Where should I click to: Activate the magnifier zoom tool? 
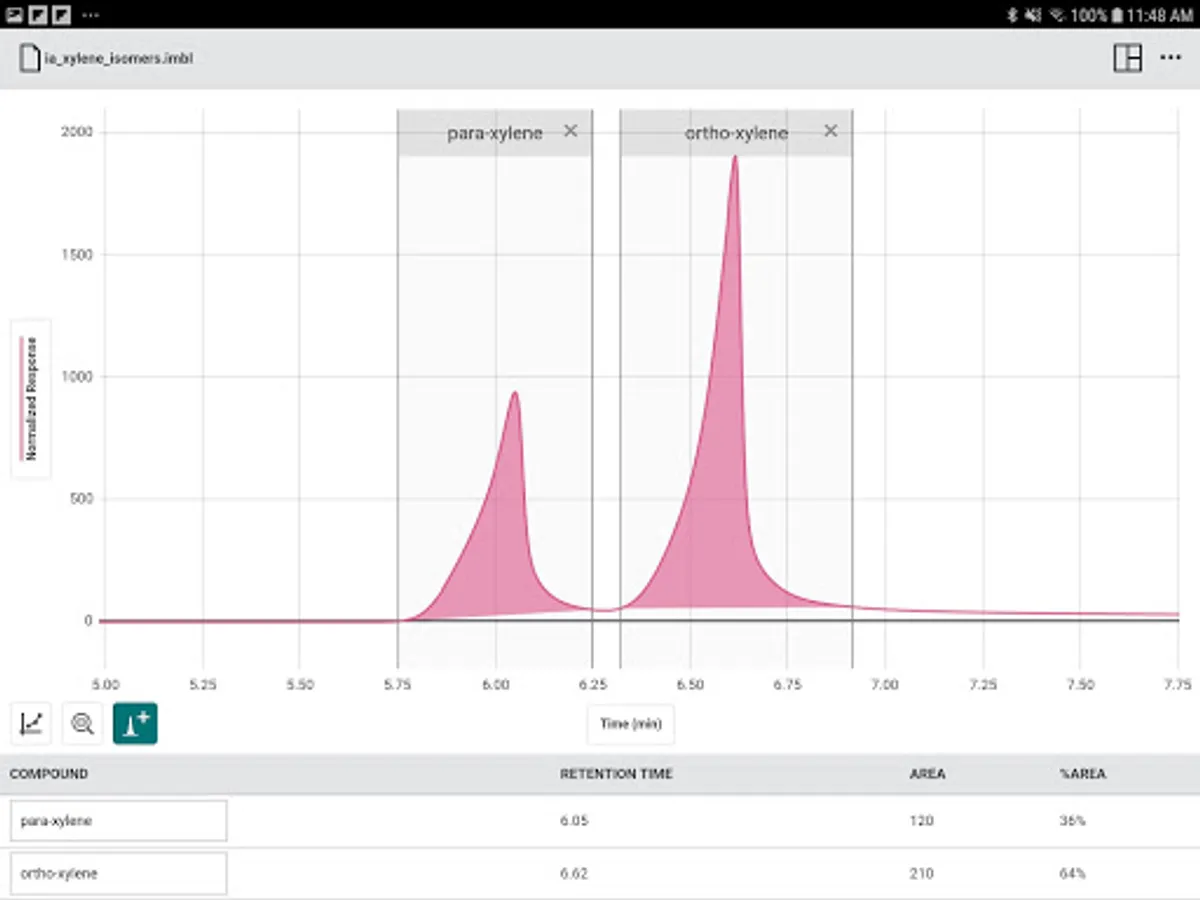click(x=83, y=723)
